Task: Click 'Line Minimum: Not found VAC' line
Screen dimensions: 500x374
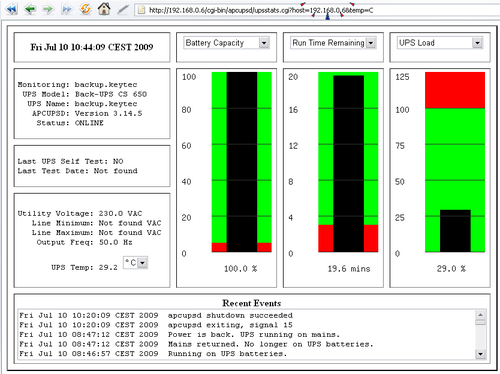Action: [97, 223]
